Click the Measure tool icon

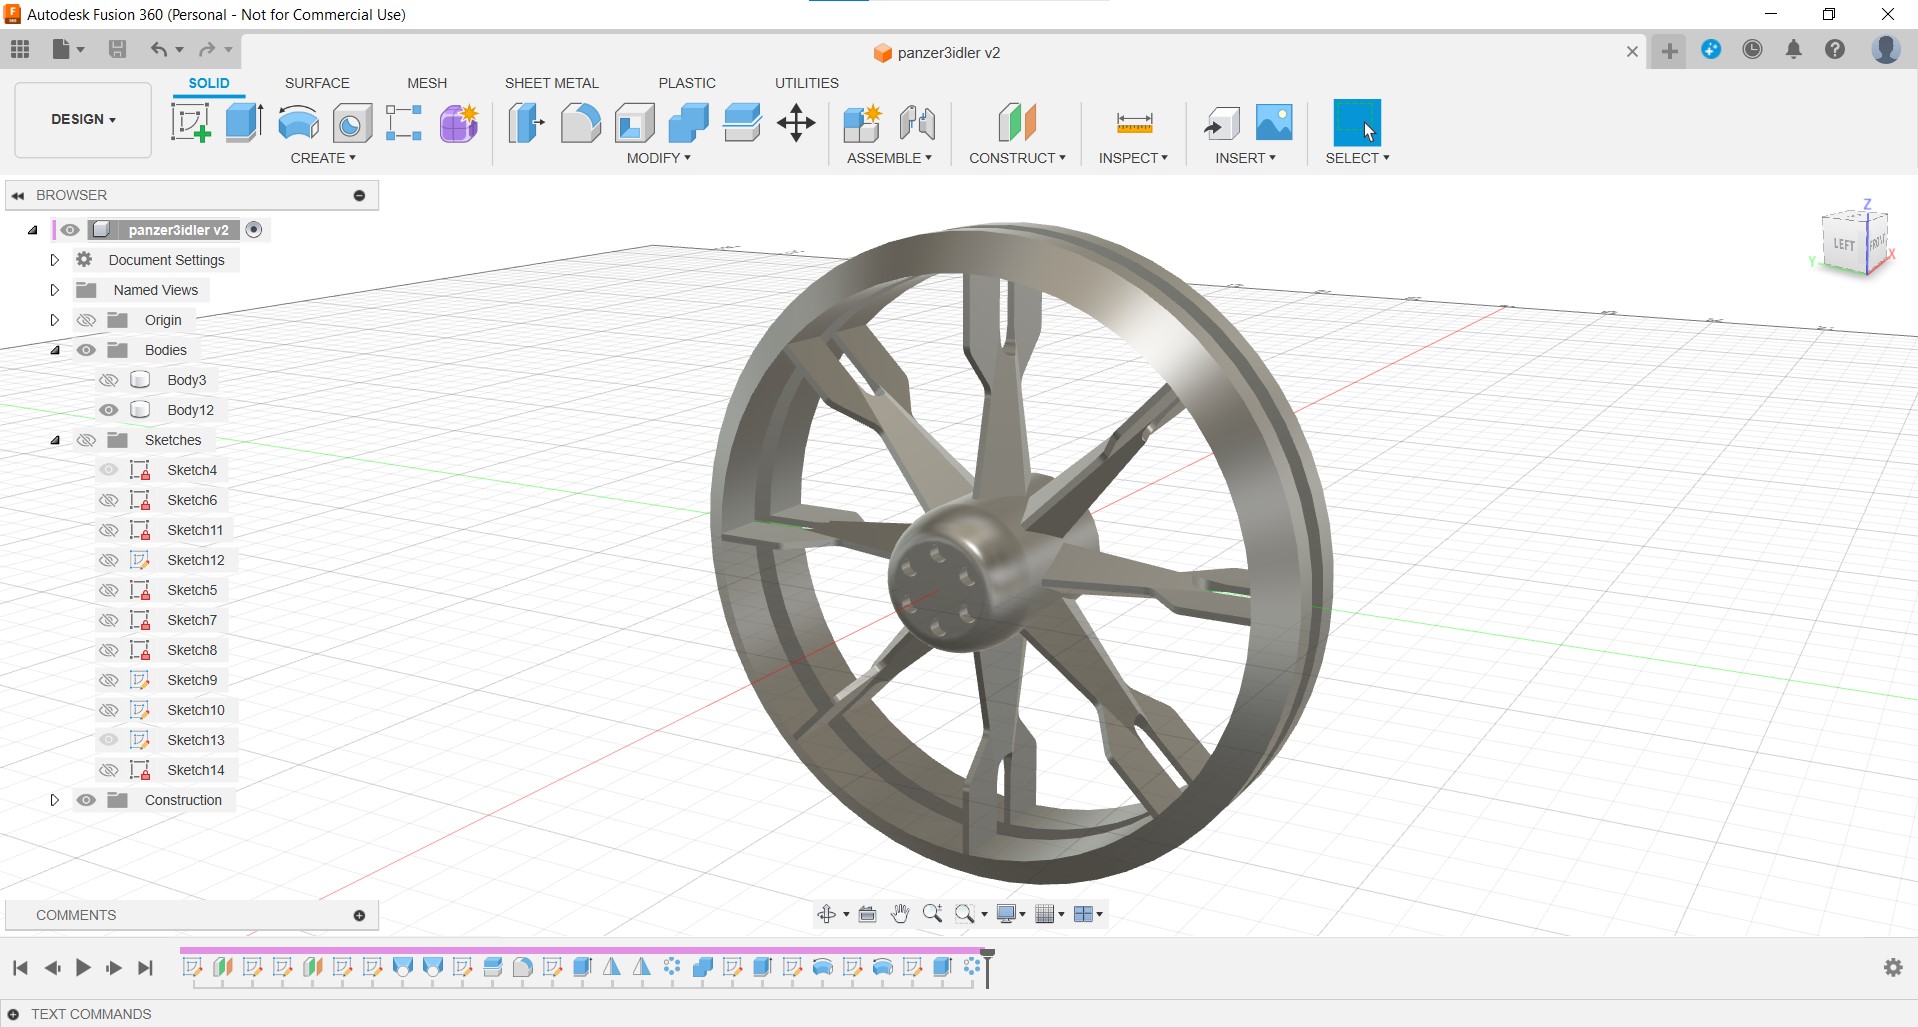click(1134, 123)
